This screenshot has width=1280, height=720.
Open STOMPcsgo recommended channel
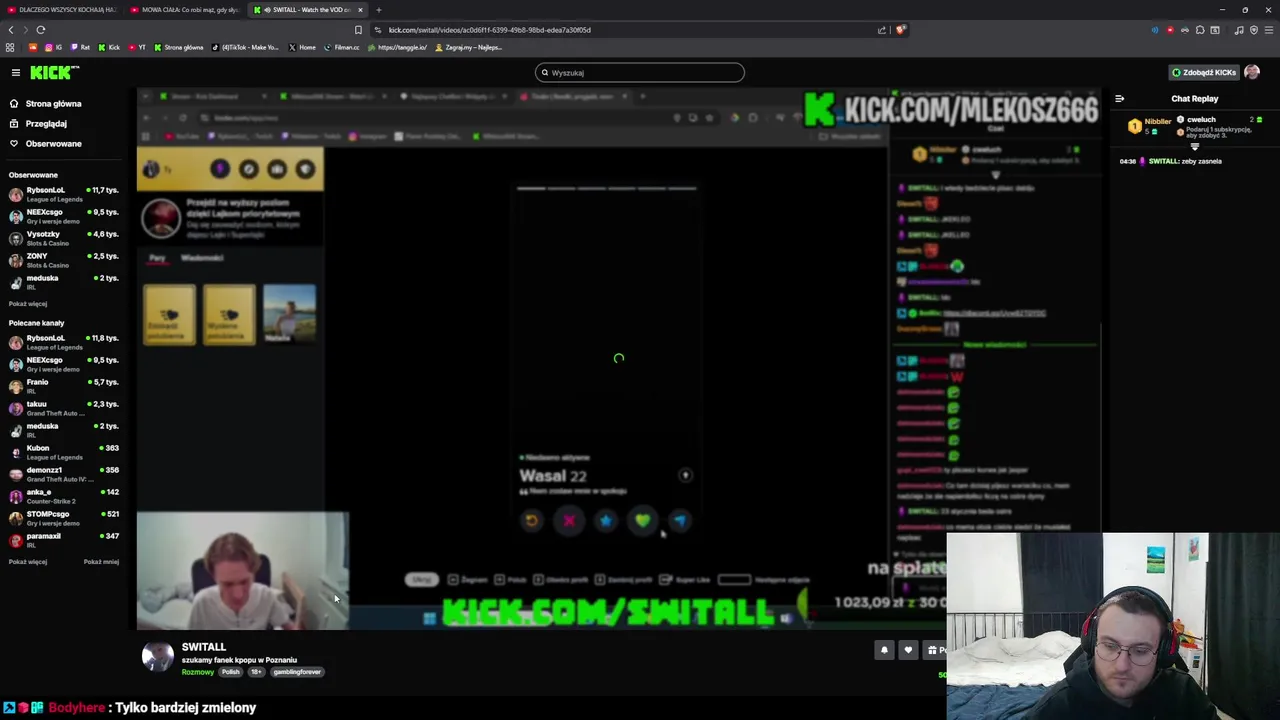click(x=63, y=518)
